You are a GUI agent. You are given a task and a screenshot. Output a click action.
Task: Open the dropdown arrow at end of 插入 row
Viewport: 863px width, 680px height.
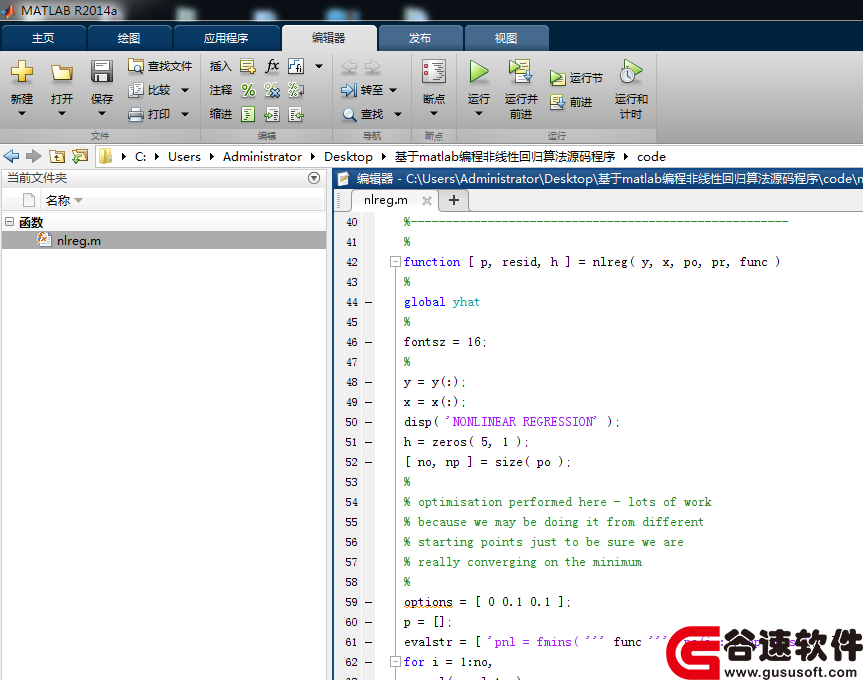click(x=319, y=67)
